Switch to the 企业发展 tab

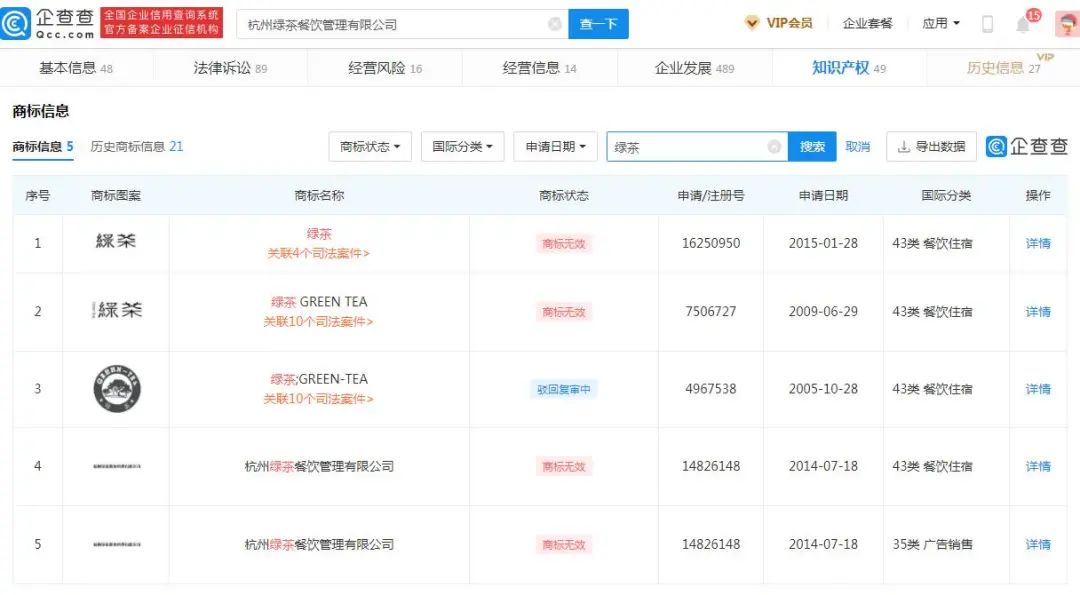[694, 67]
